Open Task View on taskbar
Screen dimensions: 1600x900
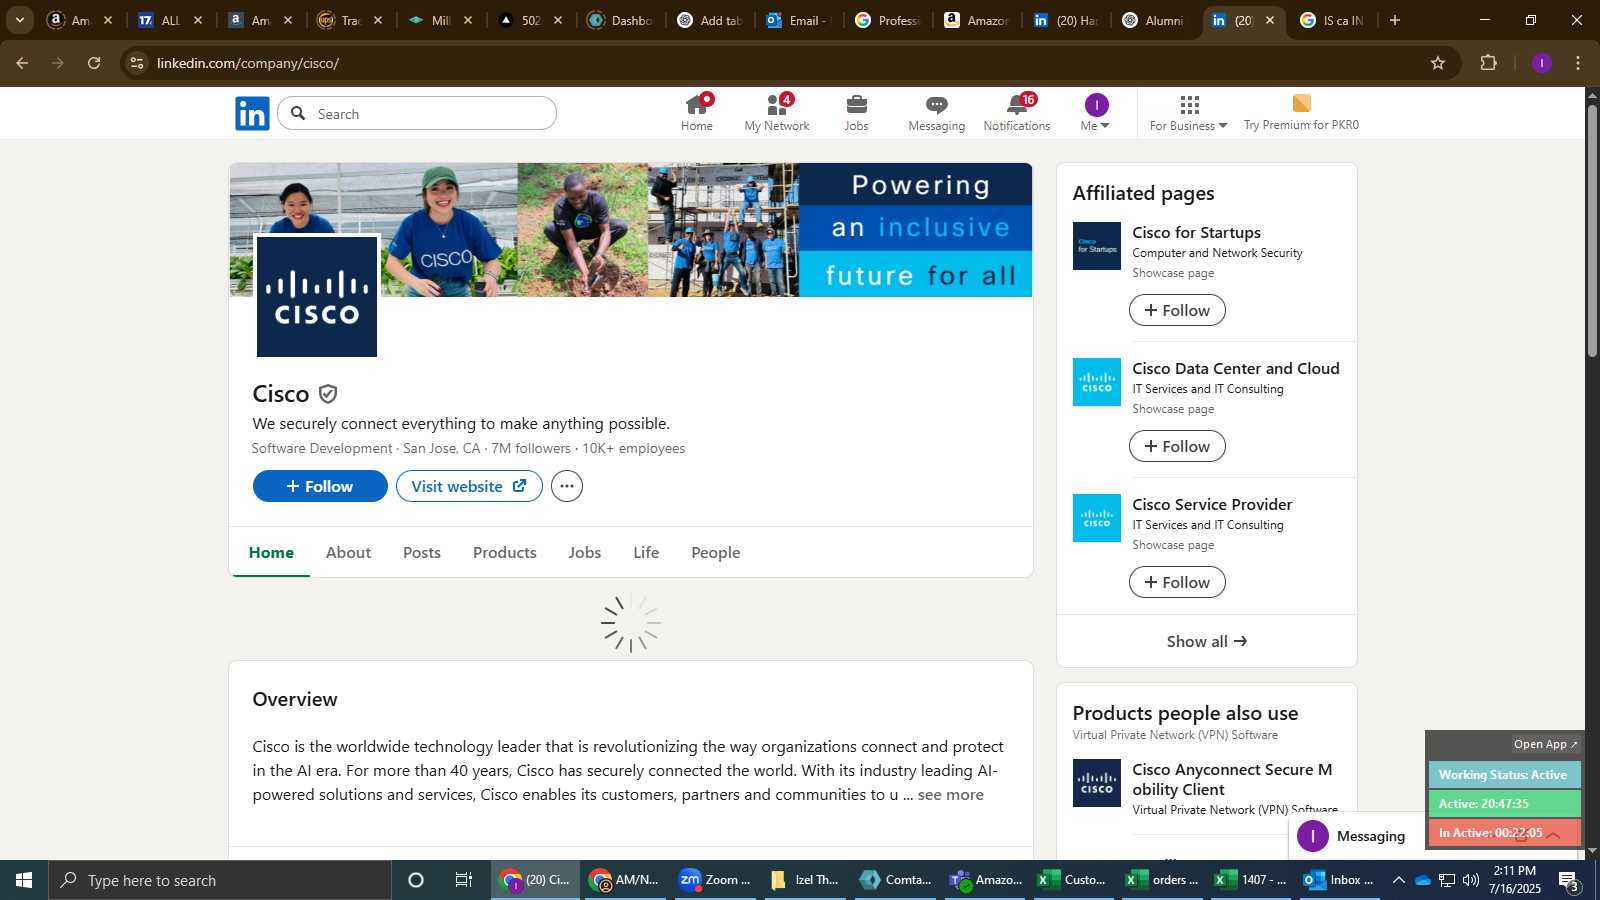click(x=464, y=880)
